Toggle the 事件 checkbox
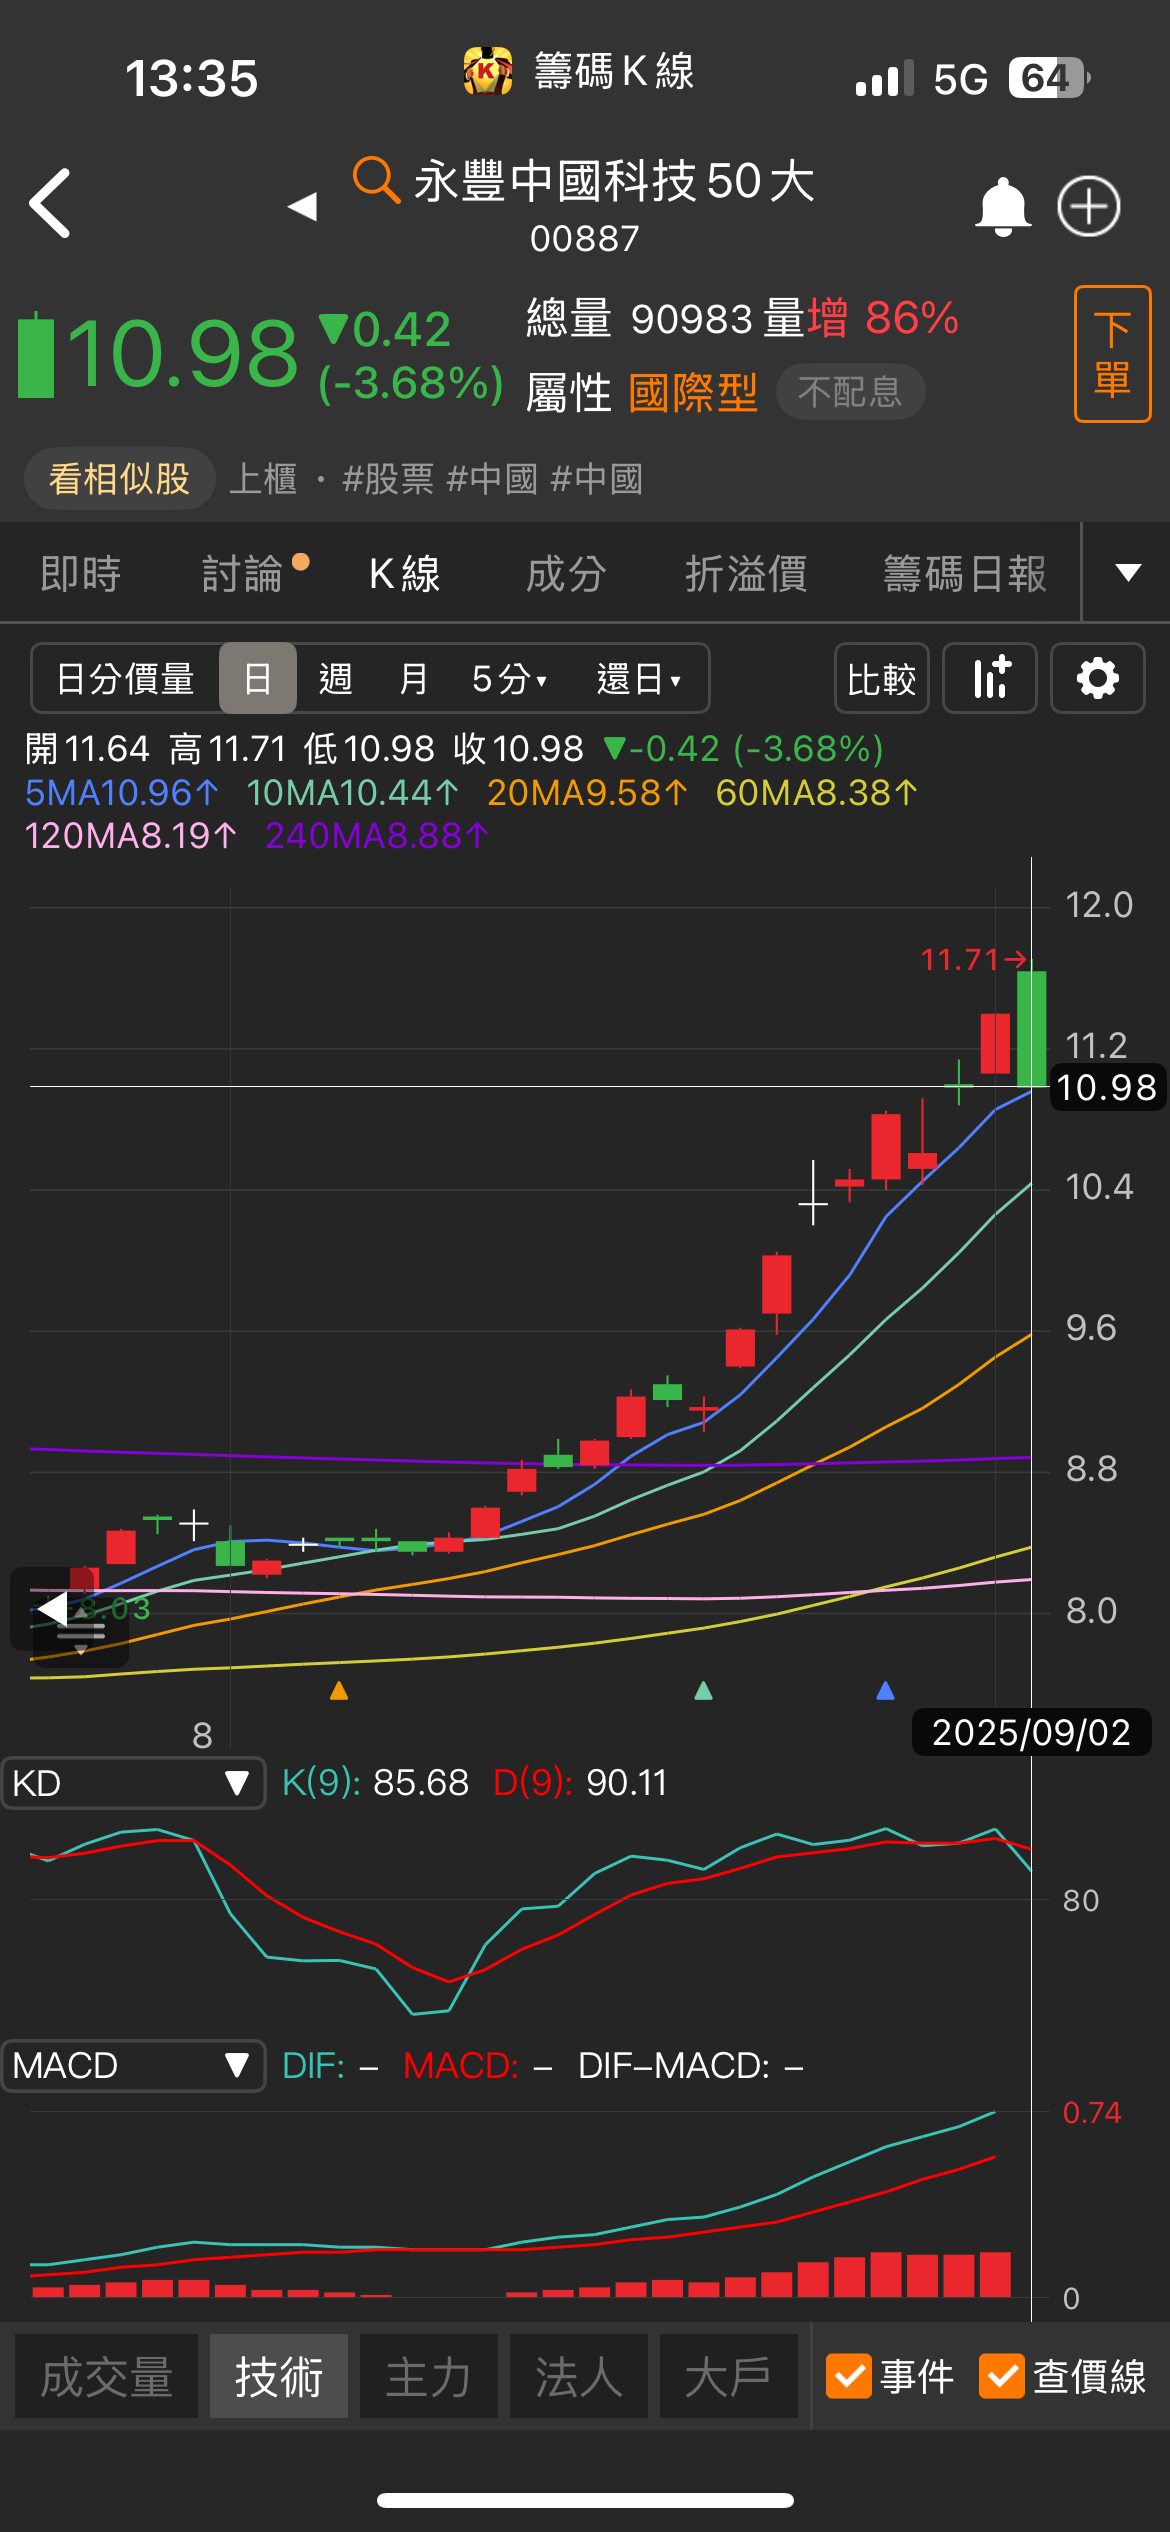Screen dimensions: 1170x2532 point(849,2376)
